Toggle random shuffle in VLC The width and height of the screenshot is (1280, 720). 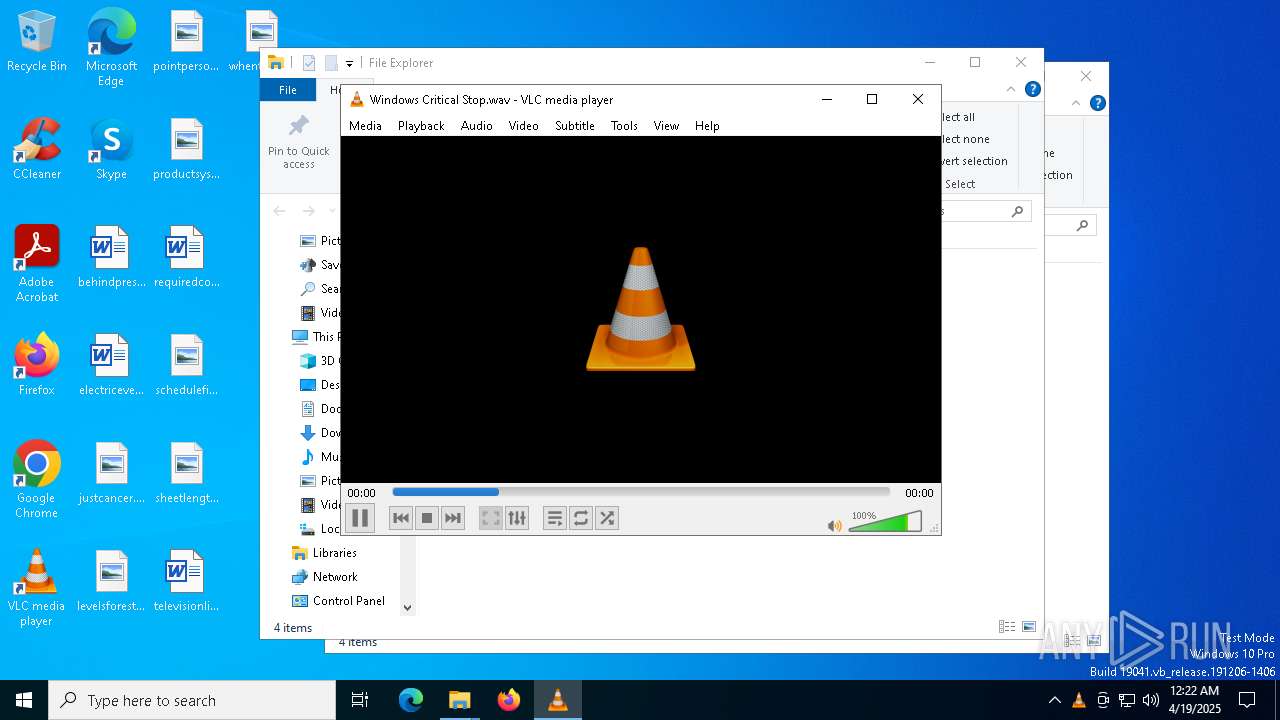point(606,518)
